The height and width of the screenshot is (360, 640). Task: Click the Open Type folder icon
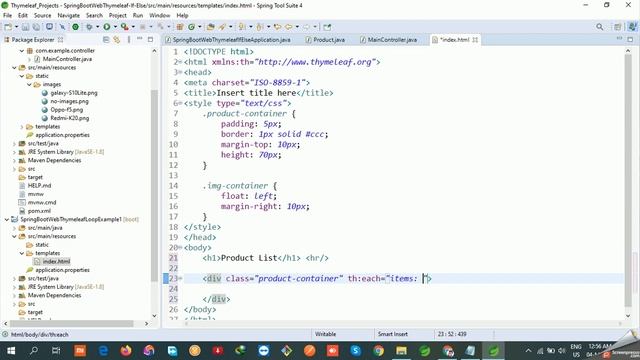[x=211, y=27]
